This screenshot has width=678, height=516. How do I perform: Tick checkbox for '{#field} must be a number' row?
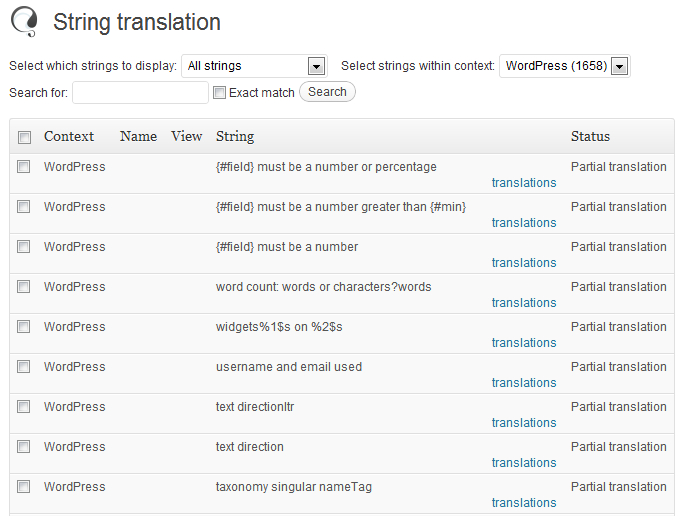tap(23, 247)
